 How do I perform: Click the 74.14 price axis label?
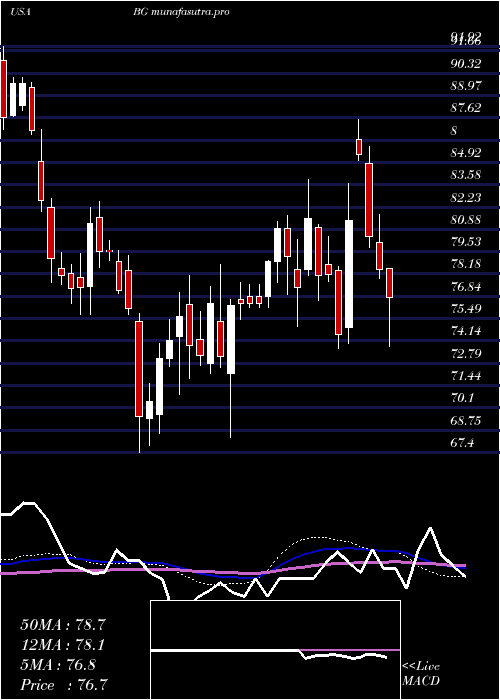[466, 331]
